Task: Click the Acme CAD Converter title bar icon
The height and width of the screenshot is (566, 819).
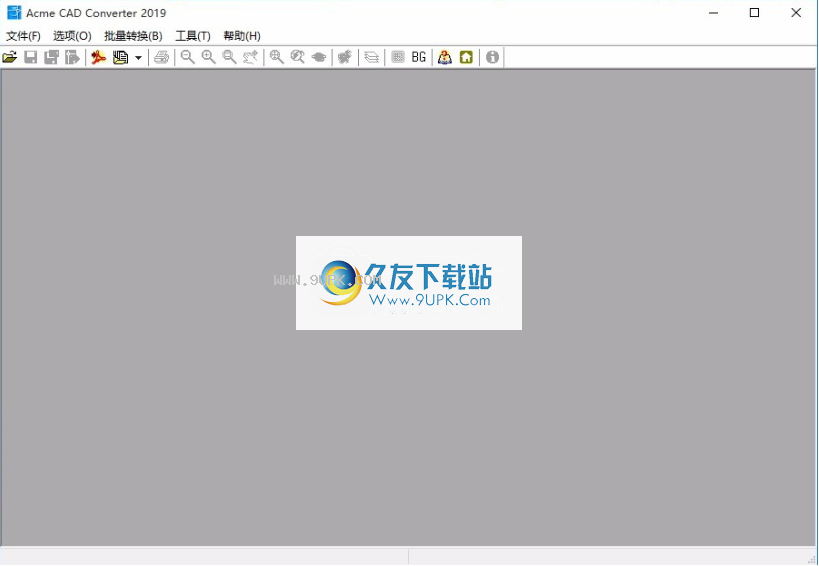Action: point(14,13)
